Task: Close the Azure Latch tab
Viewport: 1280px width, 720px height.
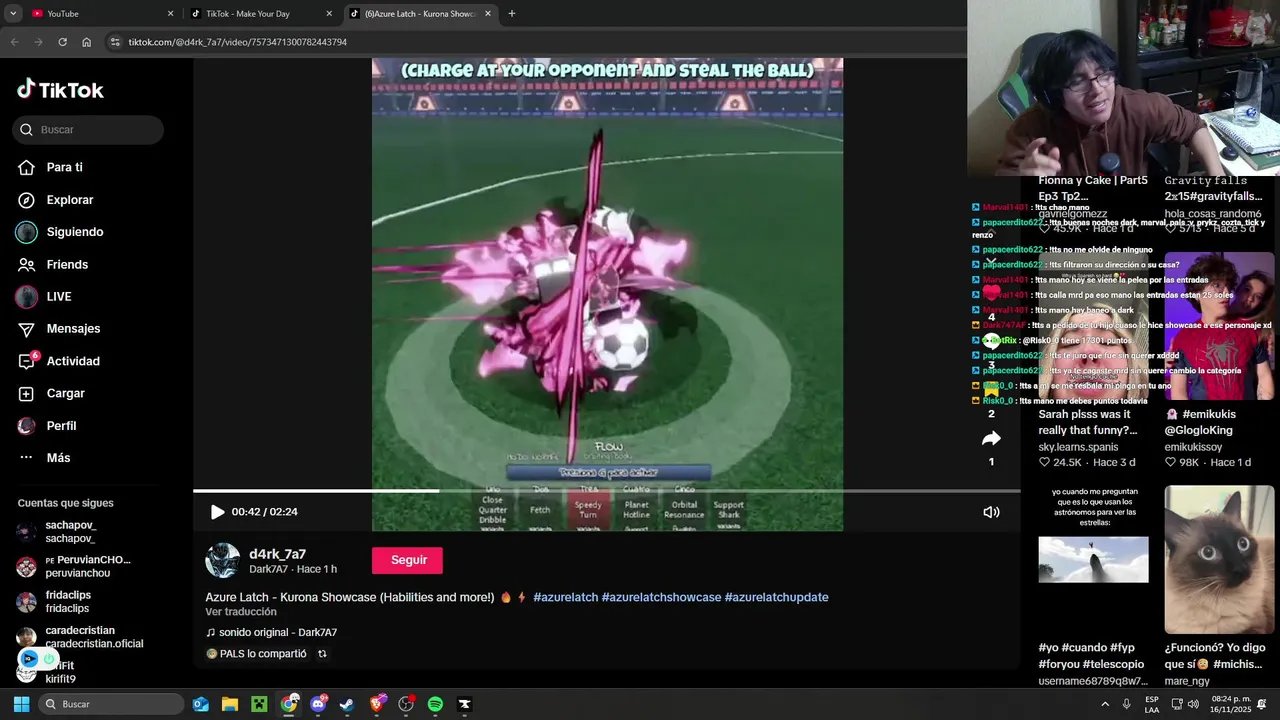Action: (488, 14)
